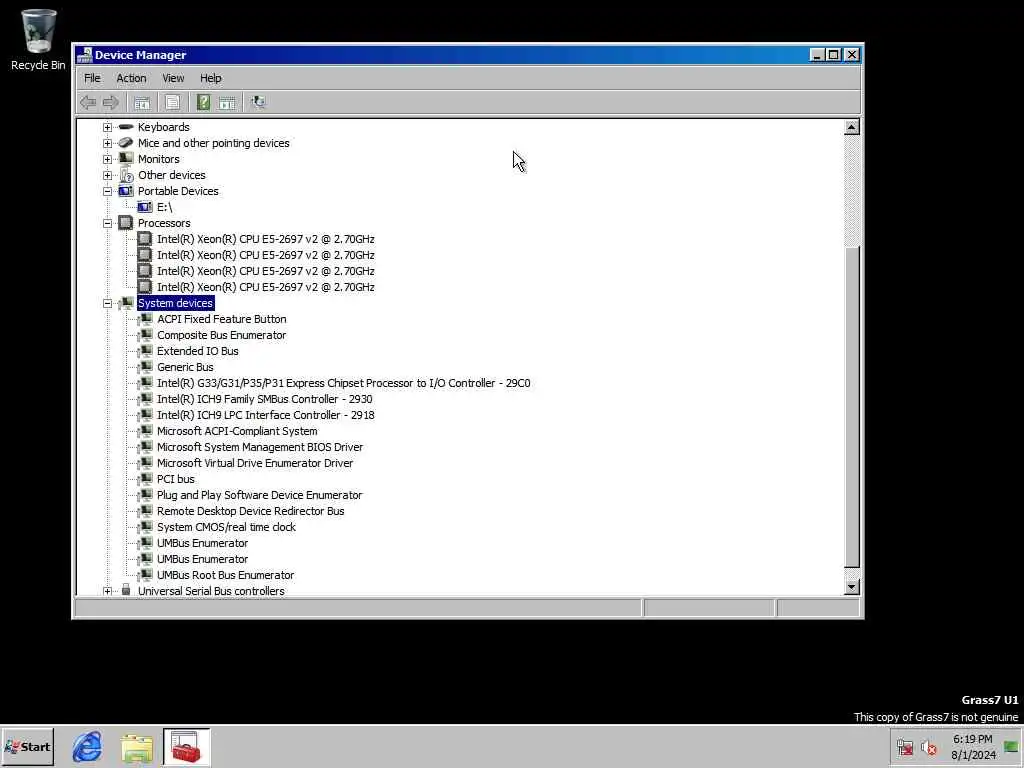The height and width of the screenshot is (768, 1024).
Task: Open the File menu
Action: pyautogui.click(x=92, y=78)
